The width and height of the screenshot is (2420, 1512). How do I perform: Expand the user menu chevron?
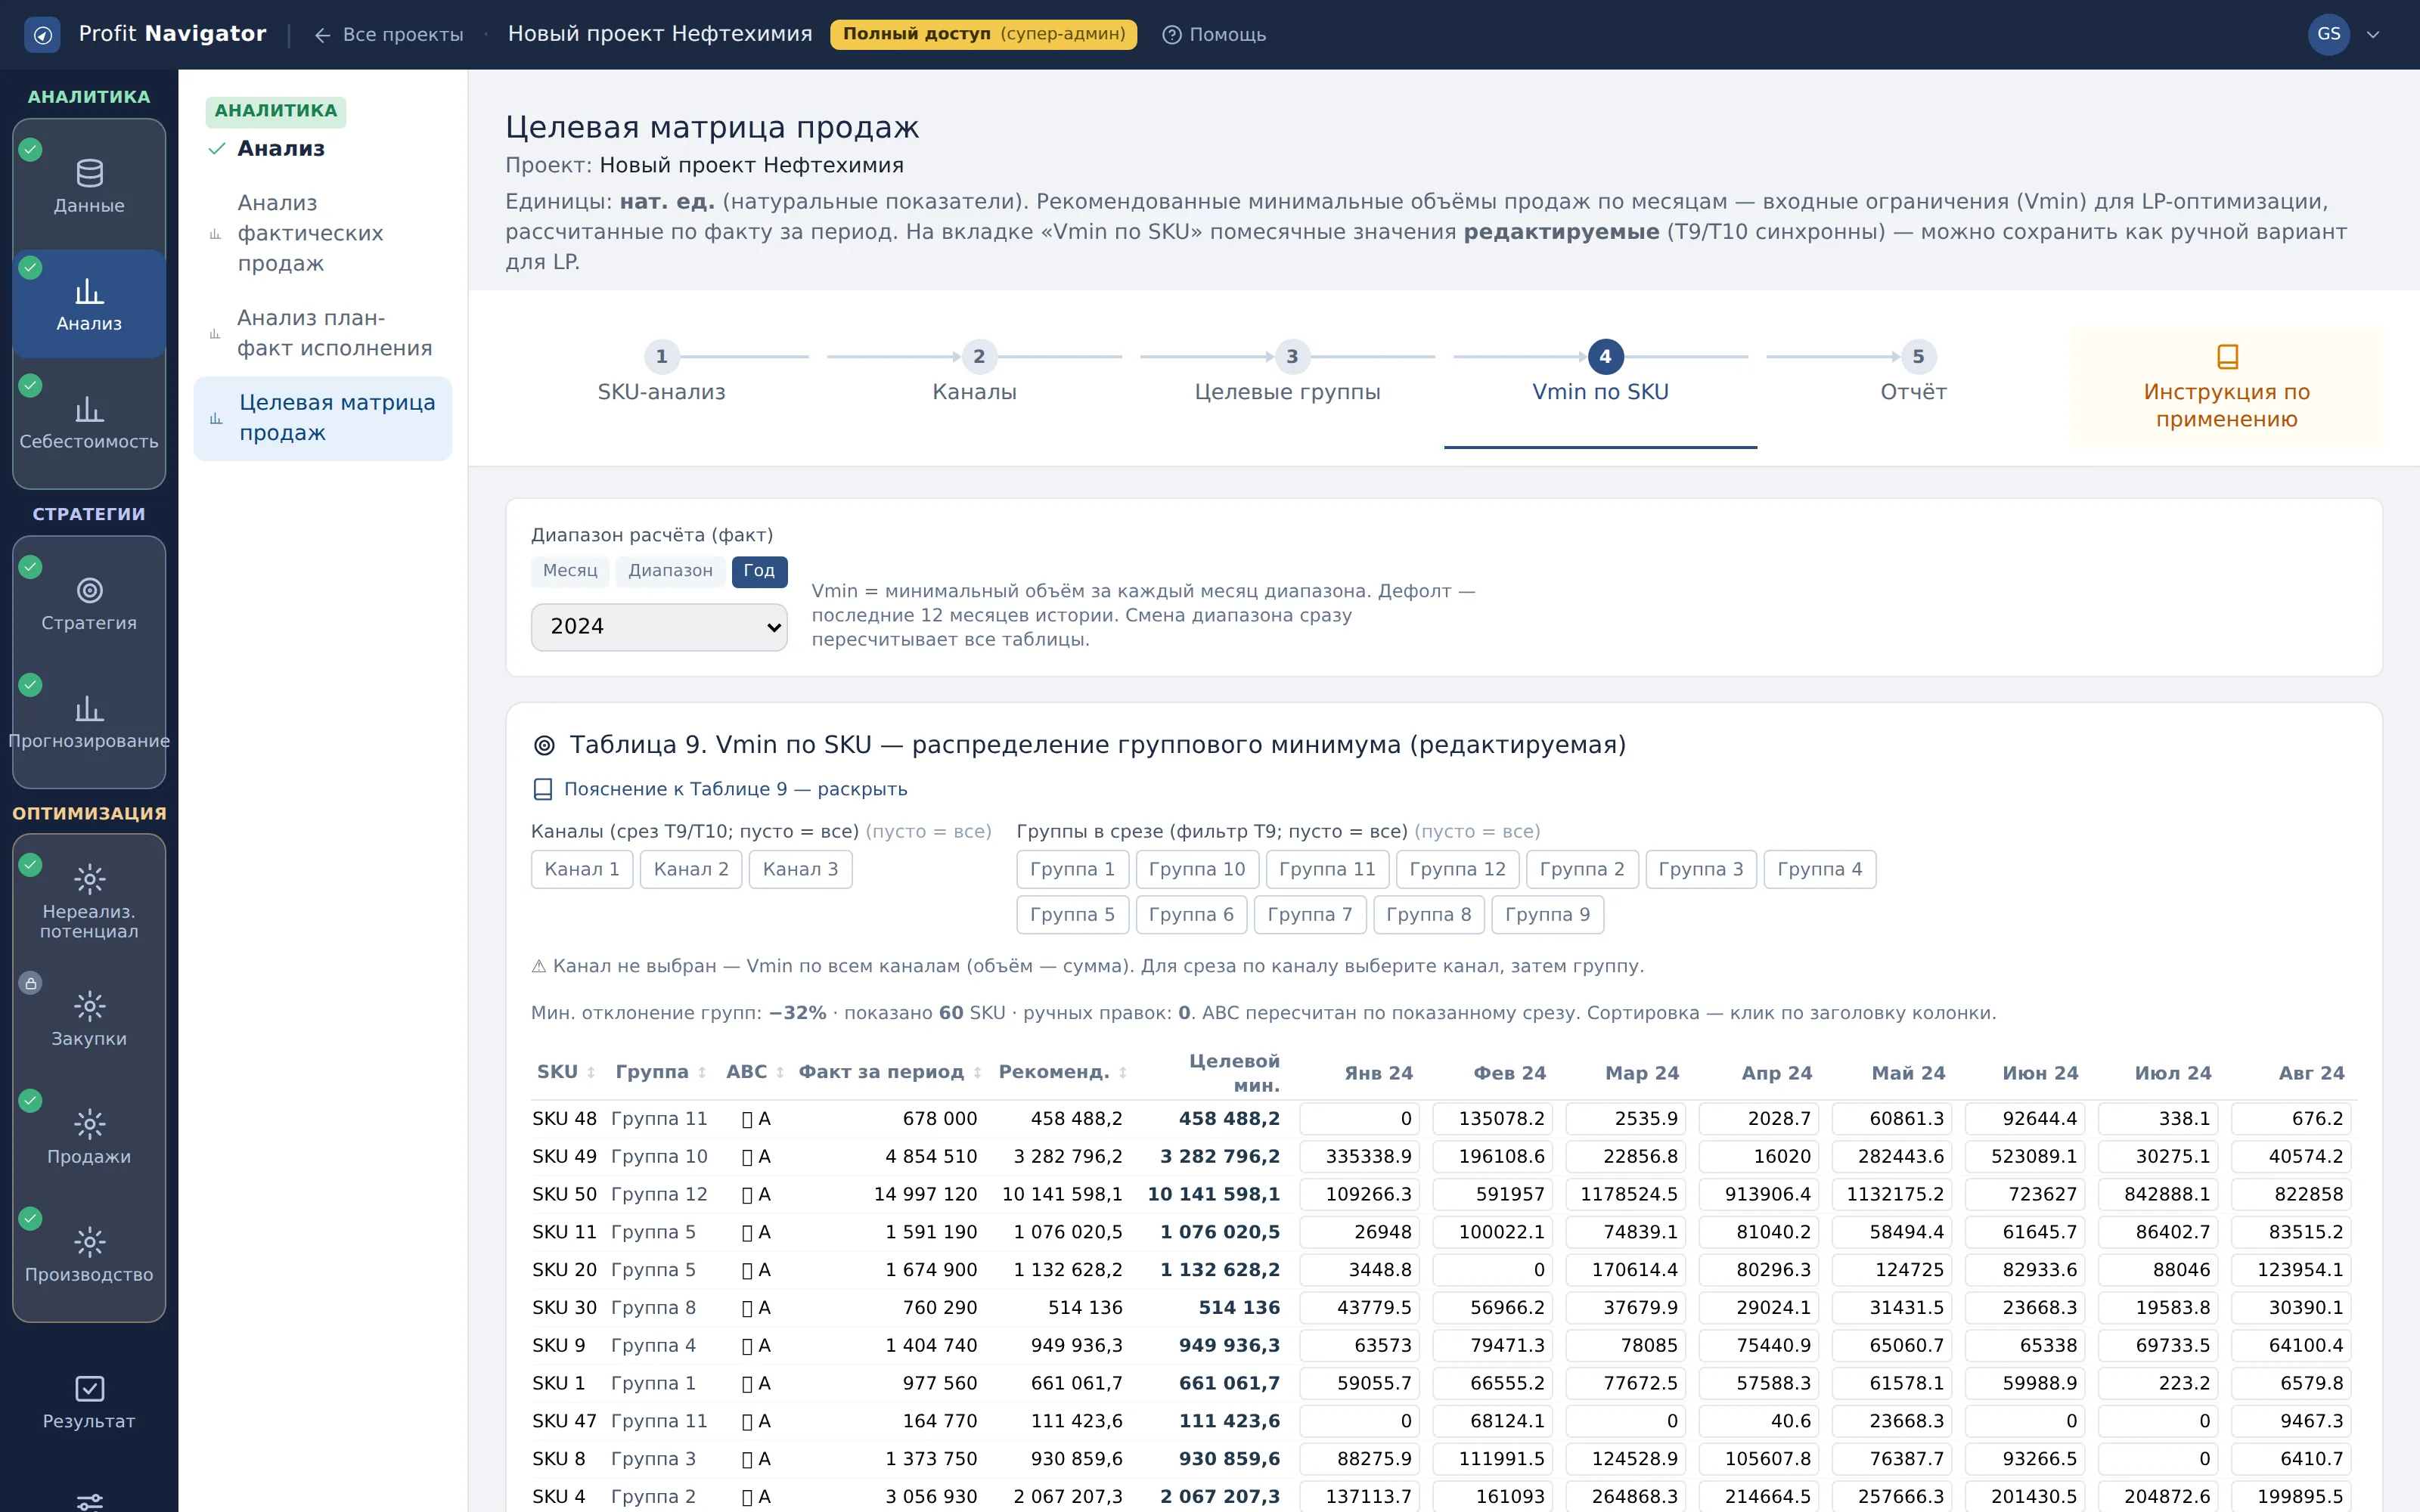click(2373, 35)
